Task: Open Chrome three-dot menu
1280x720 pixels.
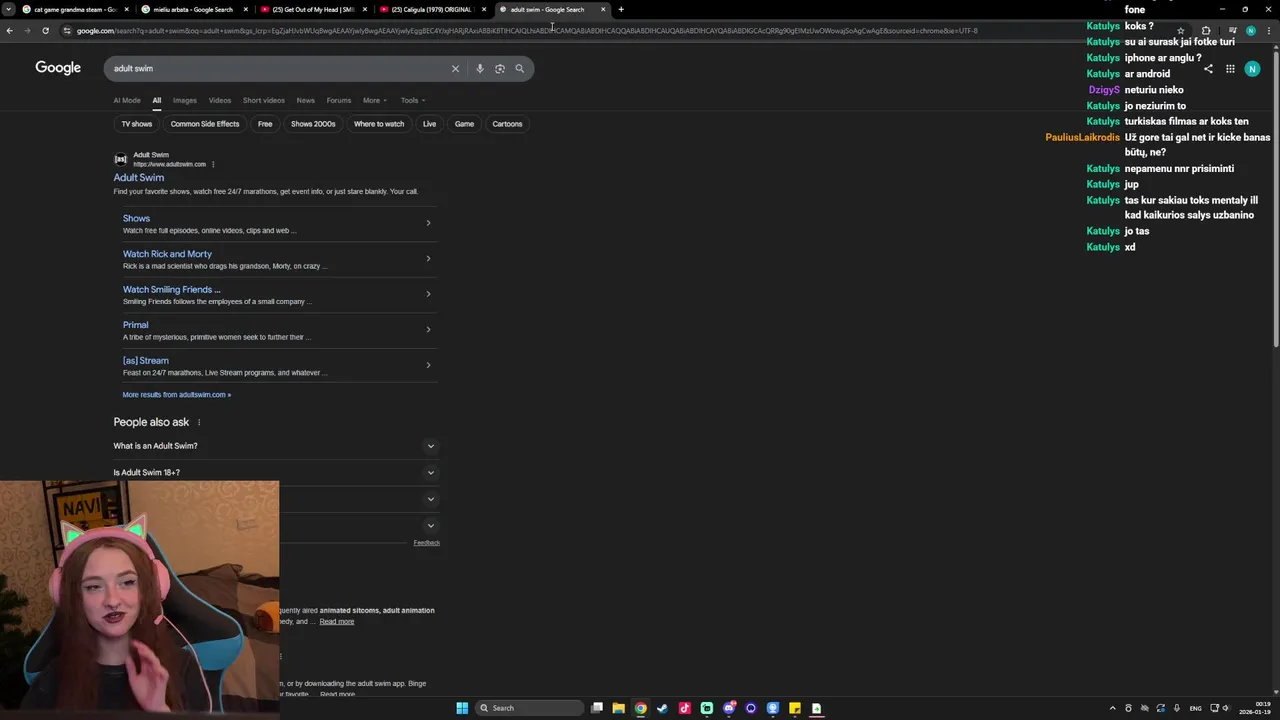Action: 1269,31
